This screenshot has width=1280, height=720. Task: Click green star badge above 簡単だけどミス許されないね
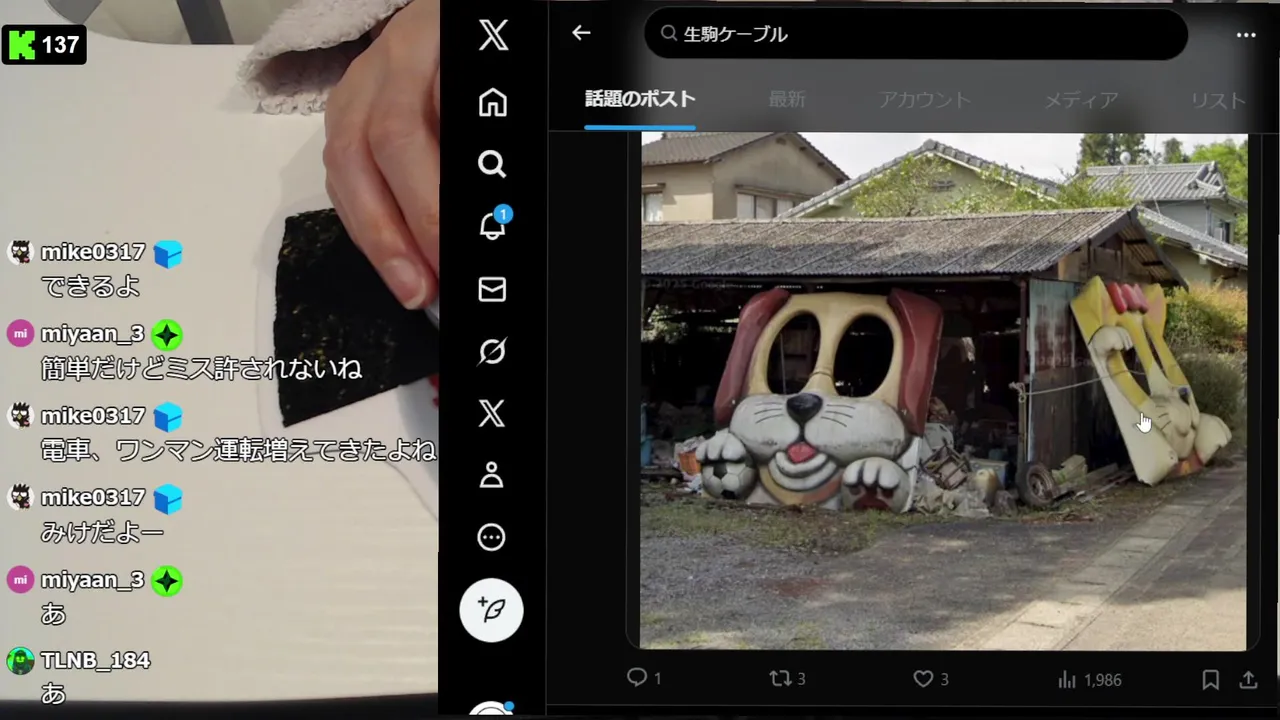[x=166, y=335]
